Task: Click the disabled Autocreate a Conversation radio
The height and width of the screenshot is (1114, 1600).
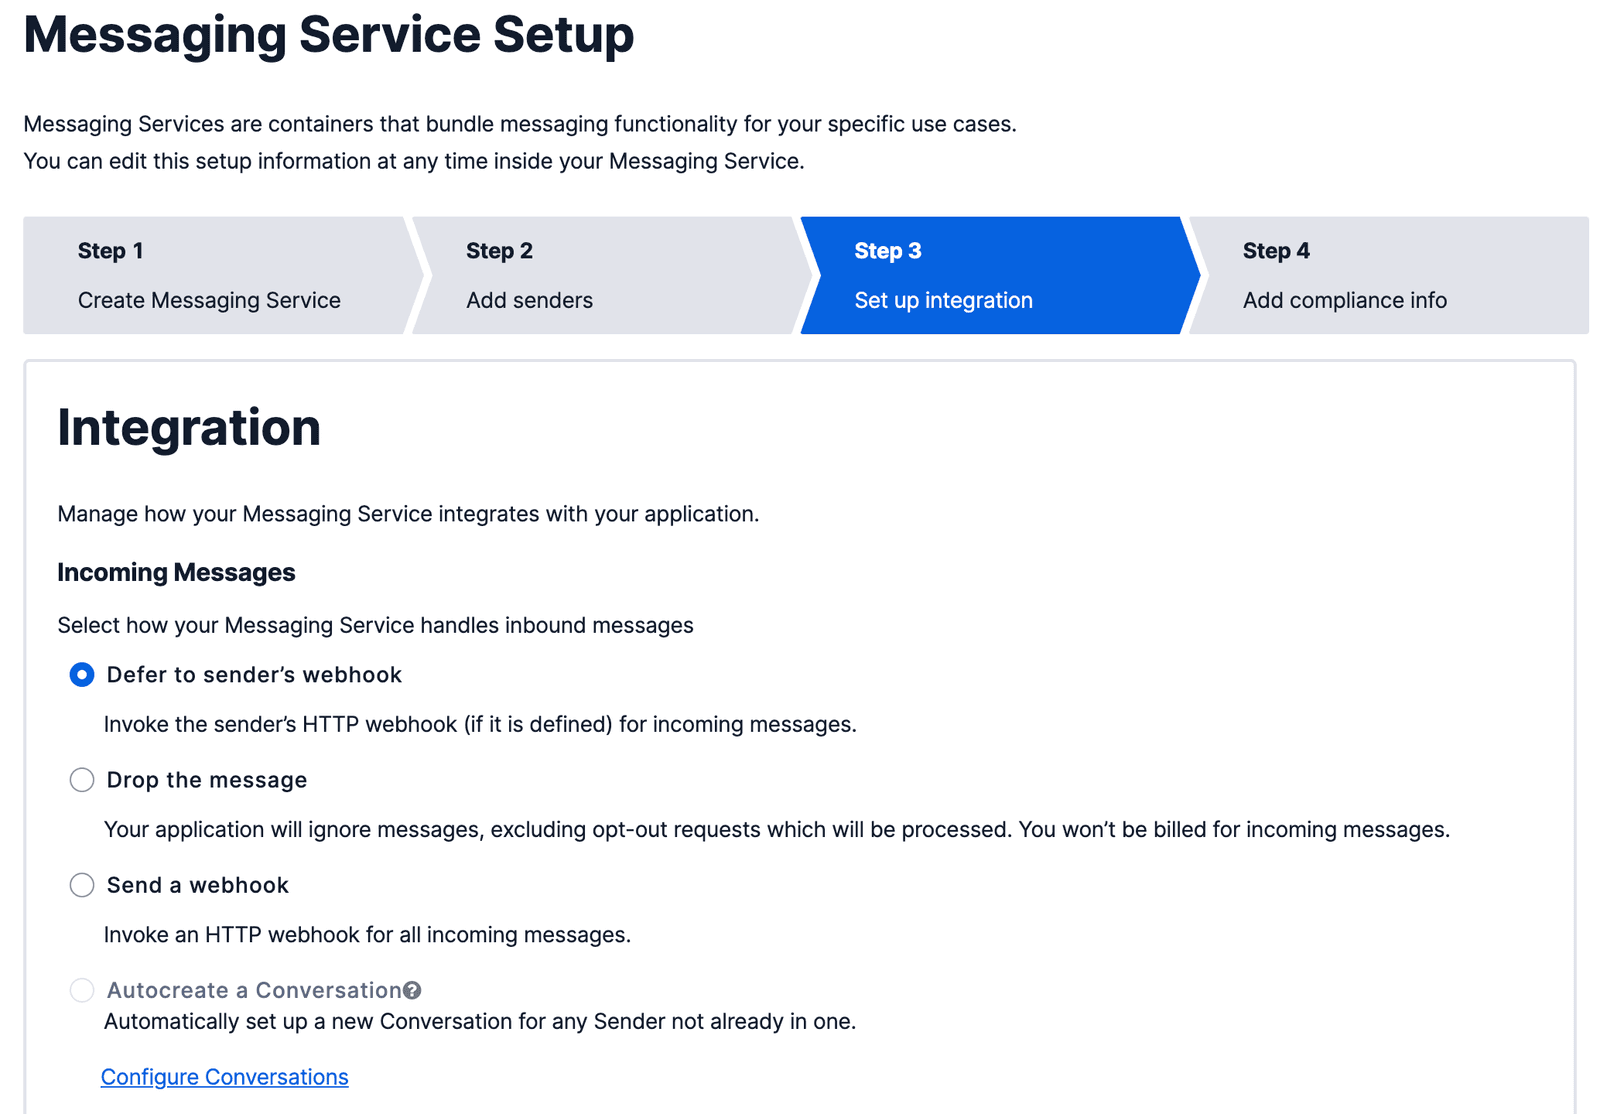Action: click(81, 990)
